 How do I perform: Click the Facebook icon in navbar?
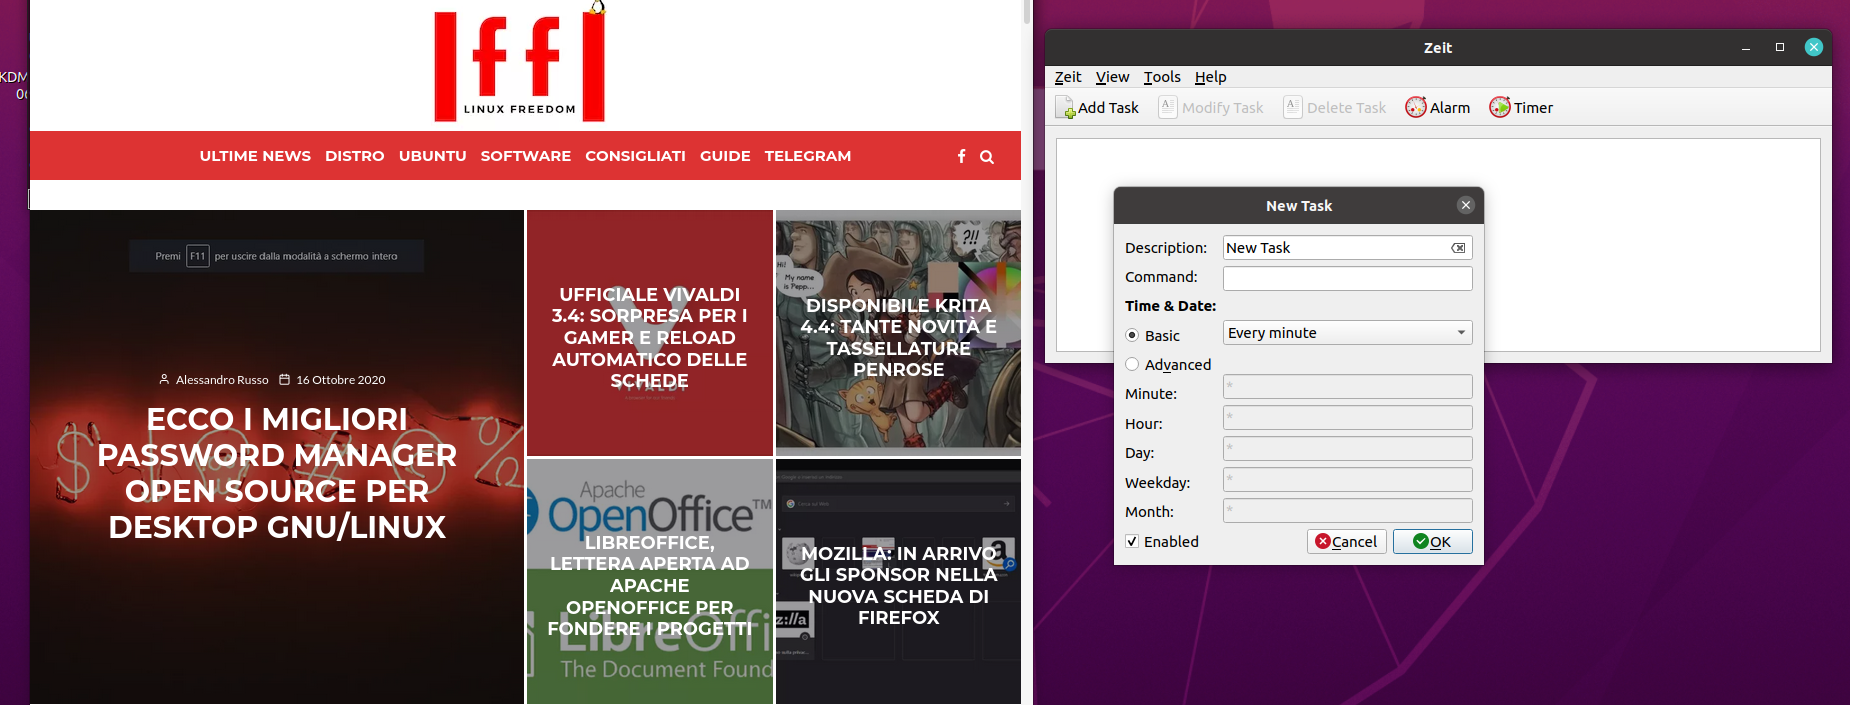tap(962, 156)
